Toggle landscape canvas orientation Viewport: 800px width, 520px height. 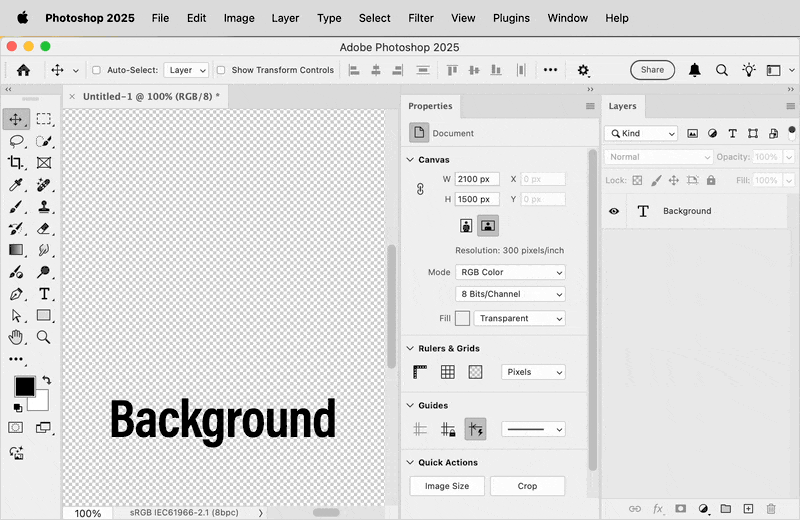coord(488,226)
